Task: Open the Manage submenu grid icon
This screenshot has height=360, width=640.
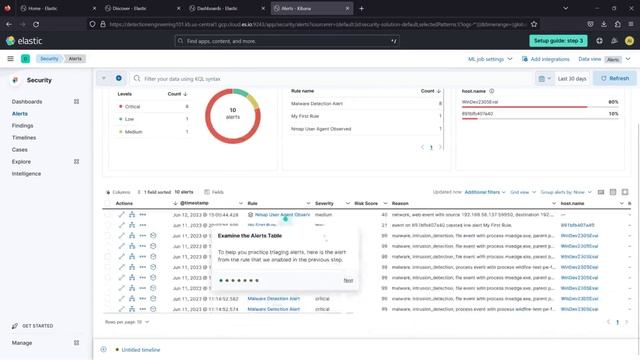Action: click(x=76, y=343)
